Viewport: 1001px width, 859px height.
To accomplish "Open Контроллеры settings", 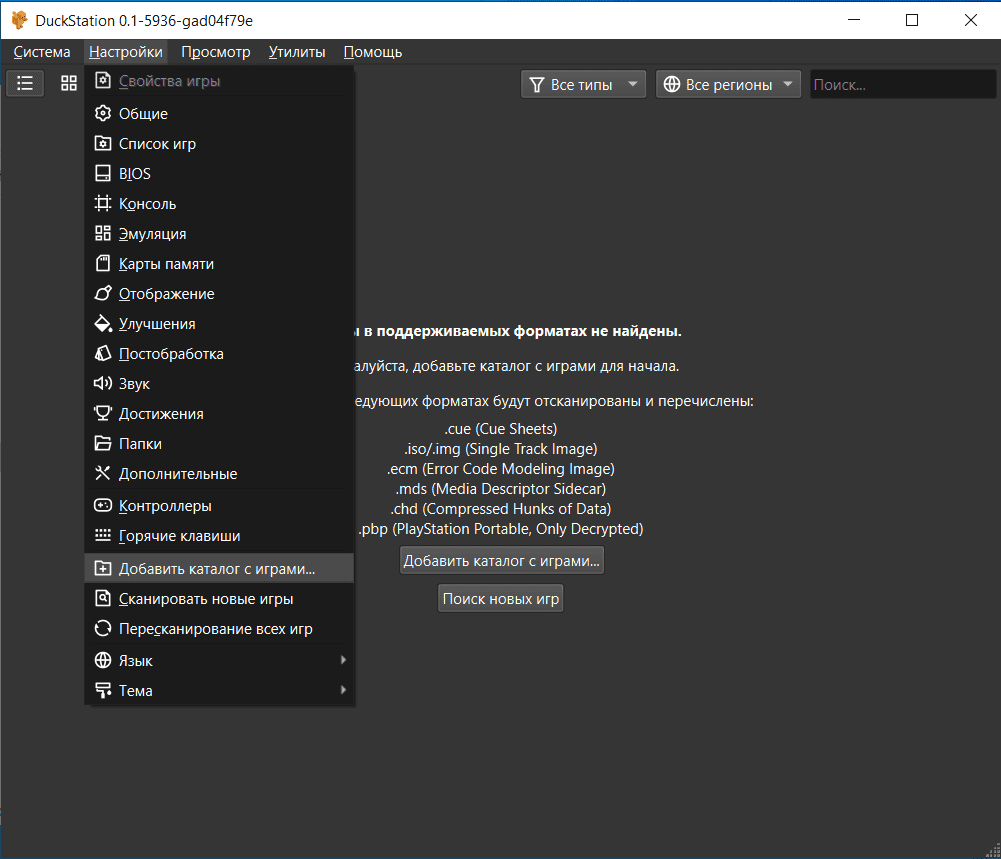I will [x=219, y=505].
